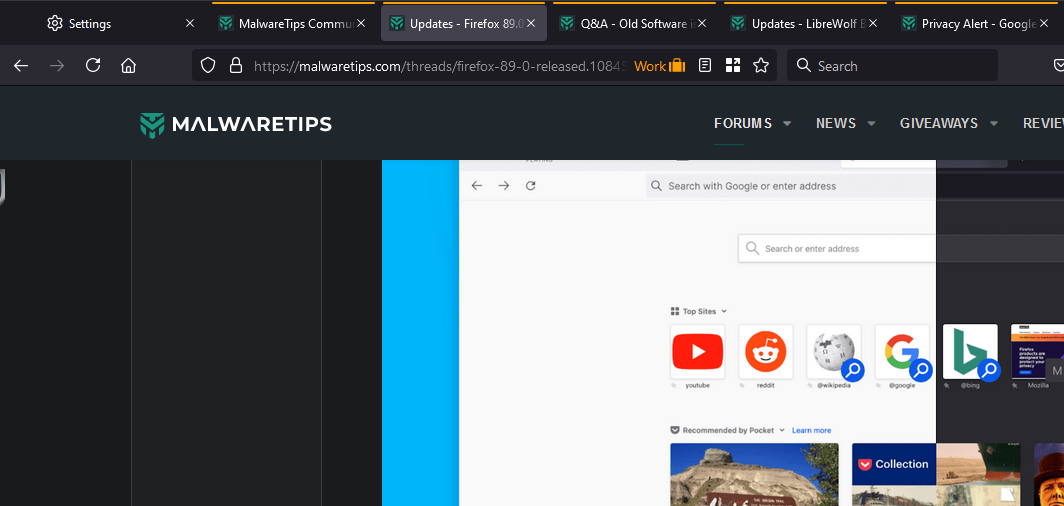This screenshot has width=1064, height=506.
Task: Open Updates - LibreWolf tab
Action: pyautogui.click(x=805, y=23)
